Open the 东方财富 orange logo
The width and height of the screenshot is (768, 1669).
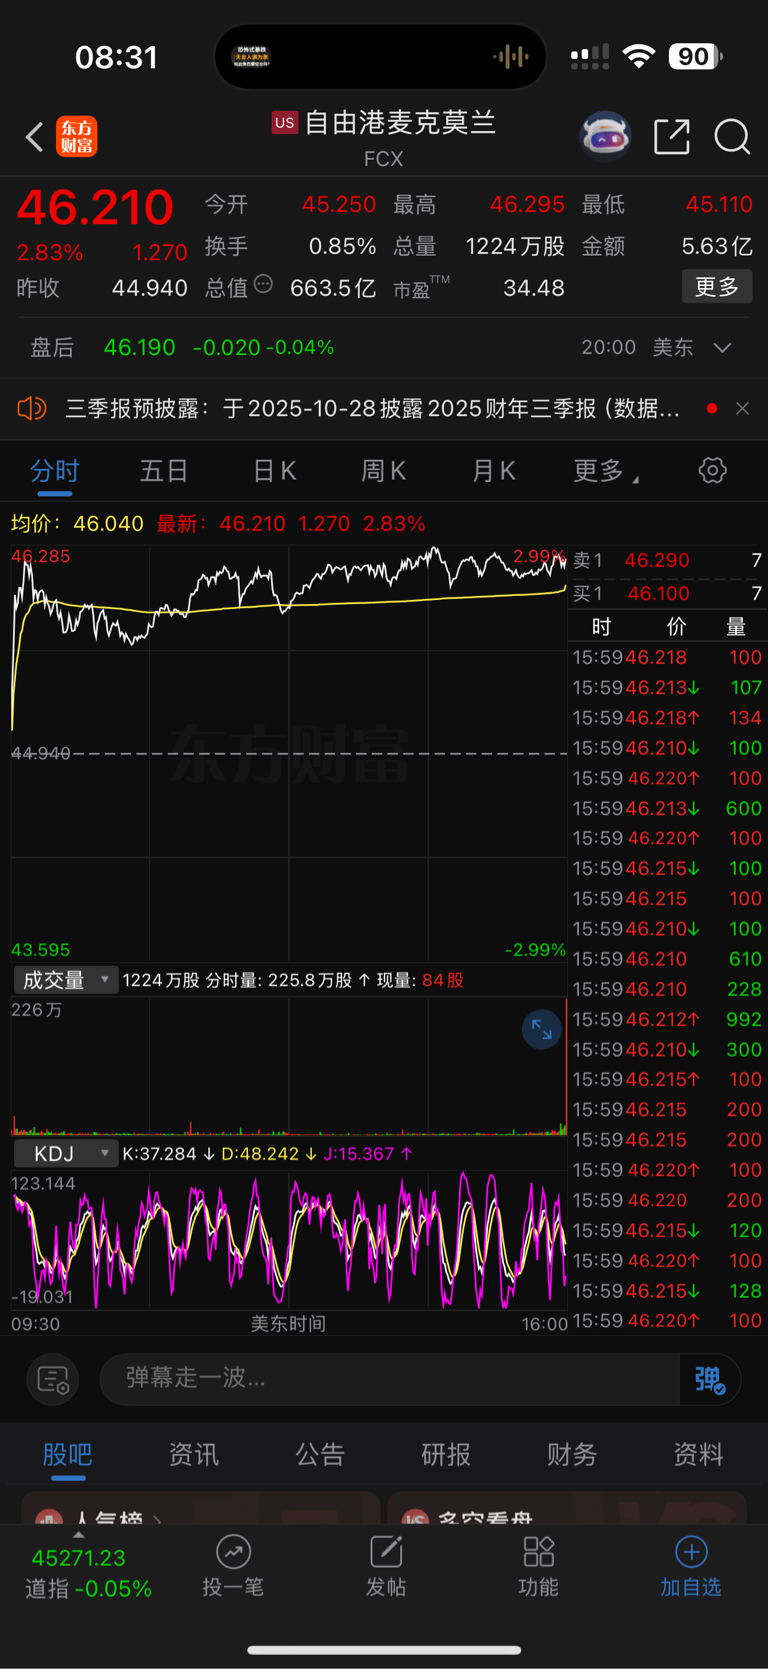77,137
